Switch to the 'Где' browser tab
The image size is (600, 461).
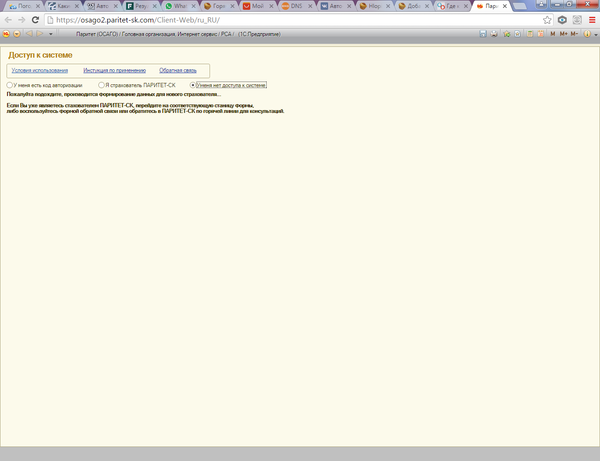pos(452,6)
